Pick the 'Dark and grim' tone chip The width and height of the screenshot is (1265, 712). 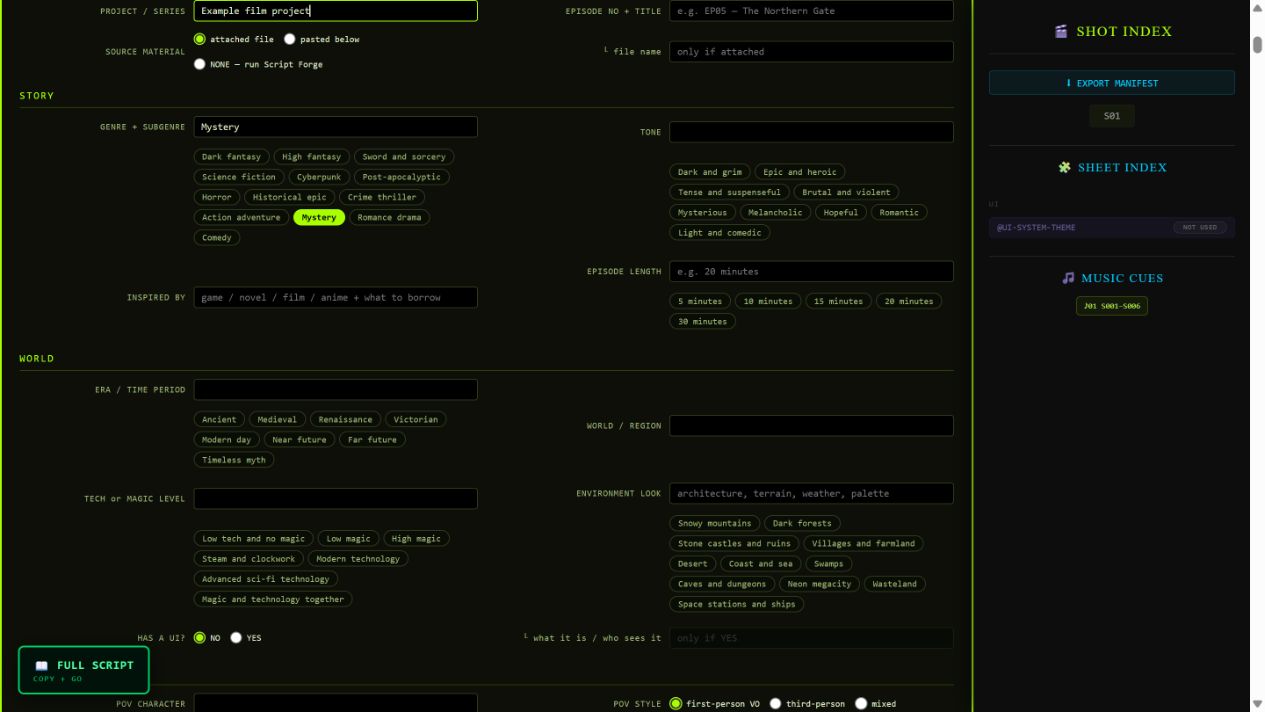tap(710, 172)
